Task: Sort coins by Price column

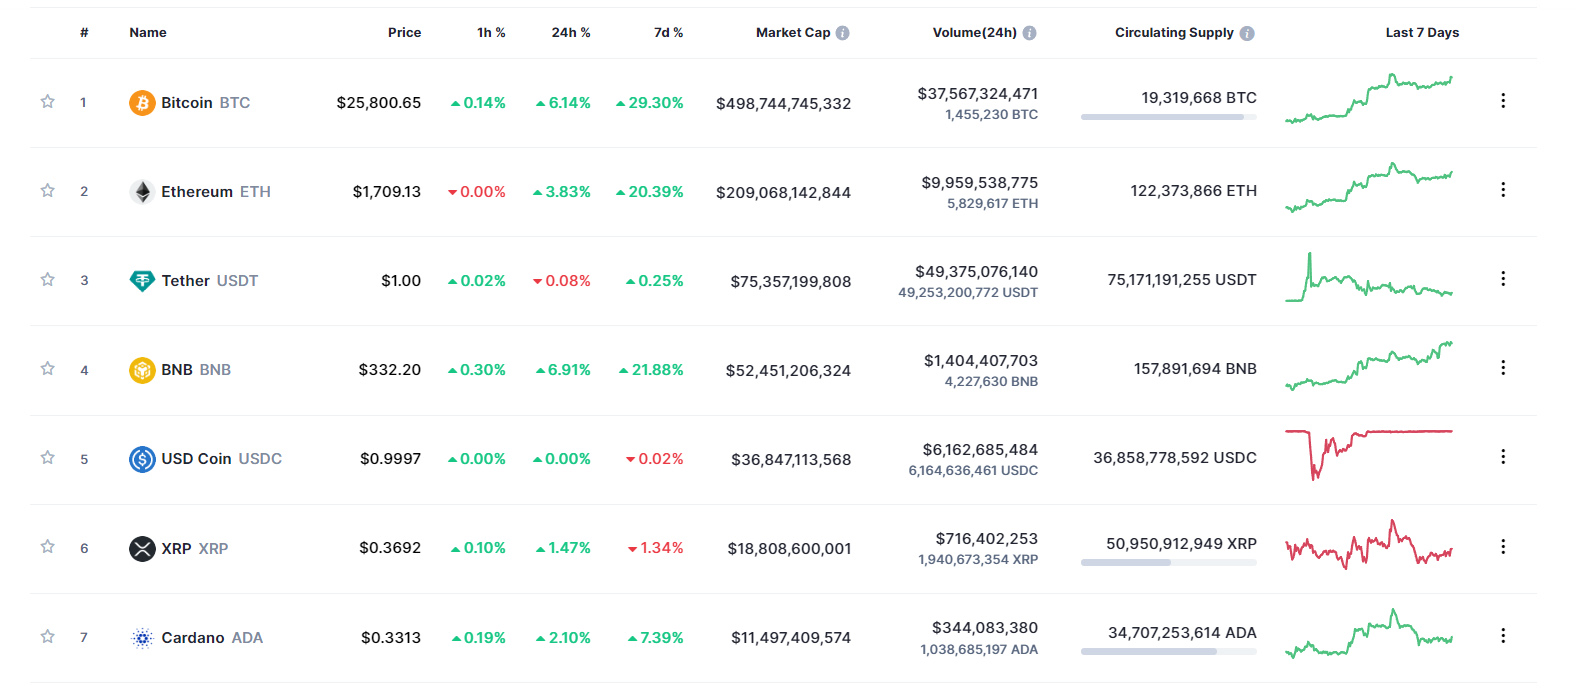Action: [x=404, y=33]
